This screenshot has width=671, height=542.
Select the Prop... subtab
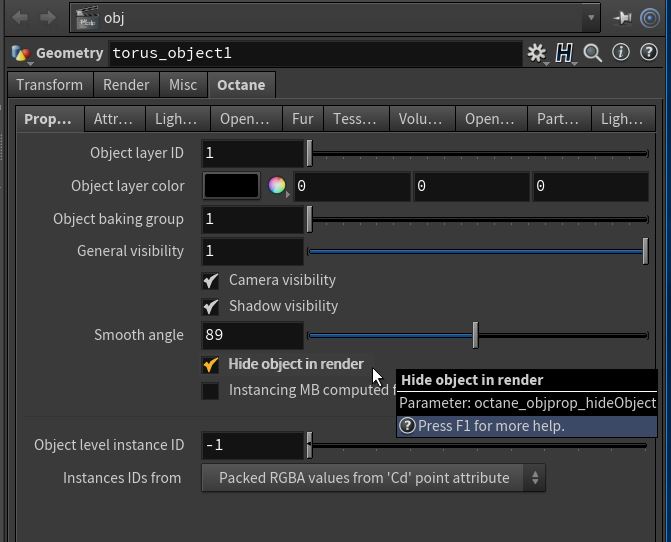point(48,119)
